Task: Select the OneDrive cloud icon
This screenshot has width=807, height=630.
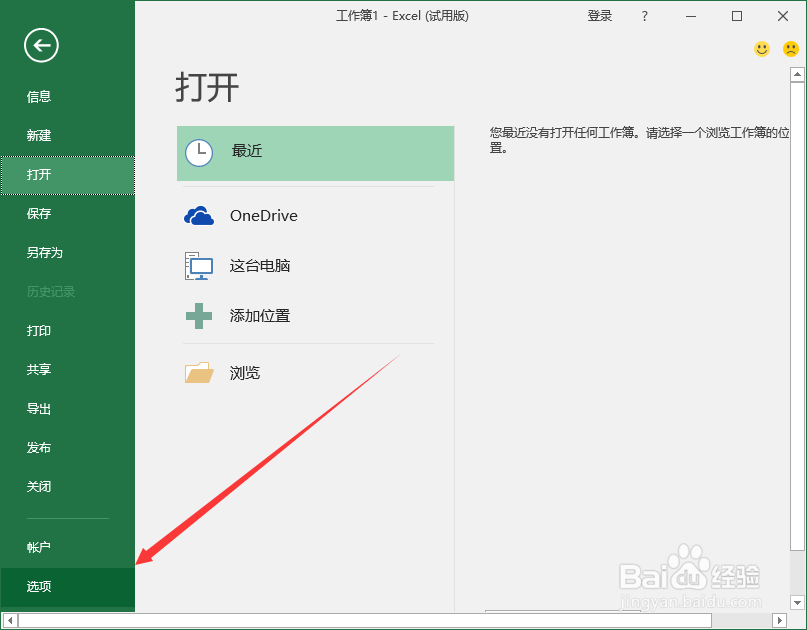Action: point(201,214)
